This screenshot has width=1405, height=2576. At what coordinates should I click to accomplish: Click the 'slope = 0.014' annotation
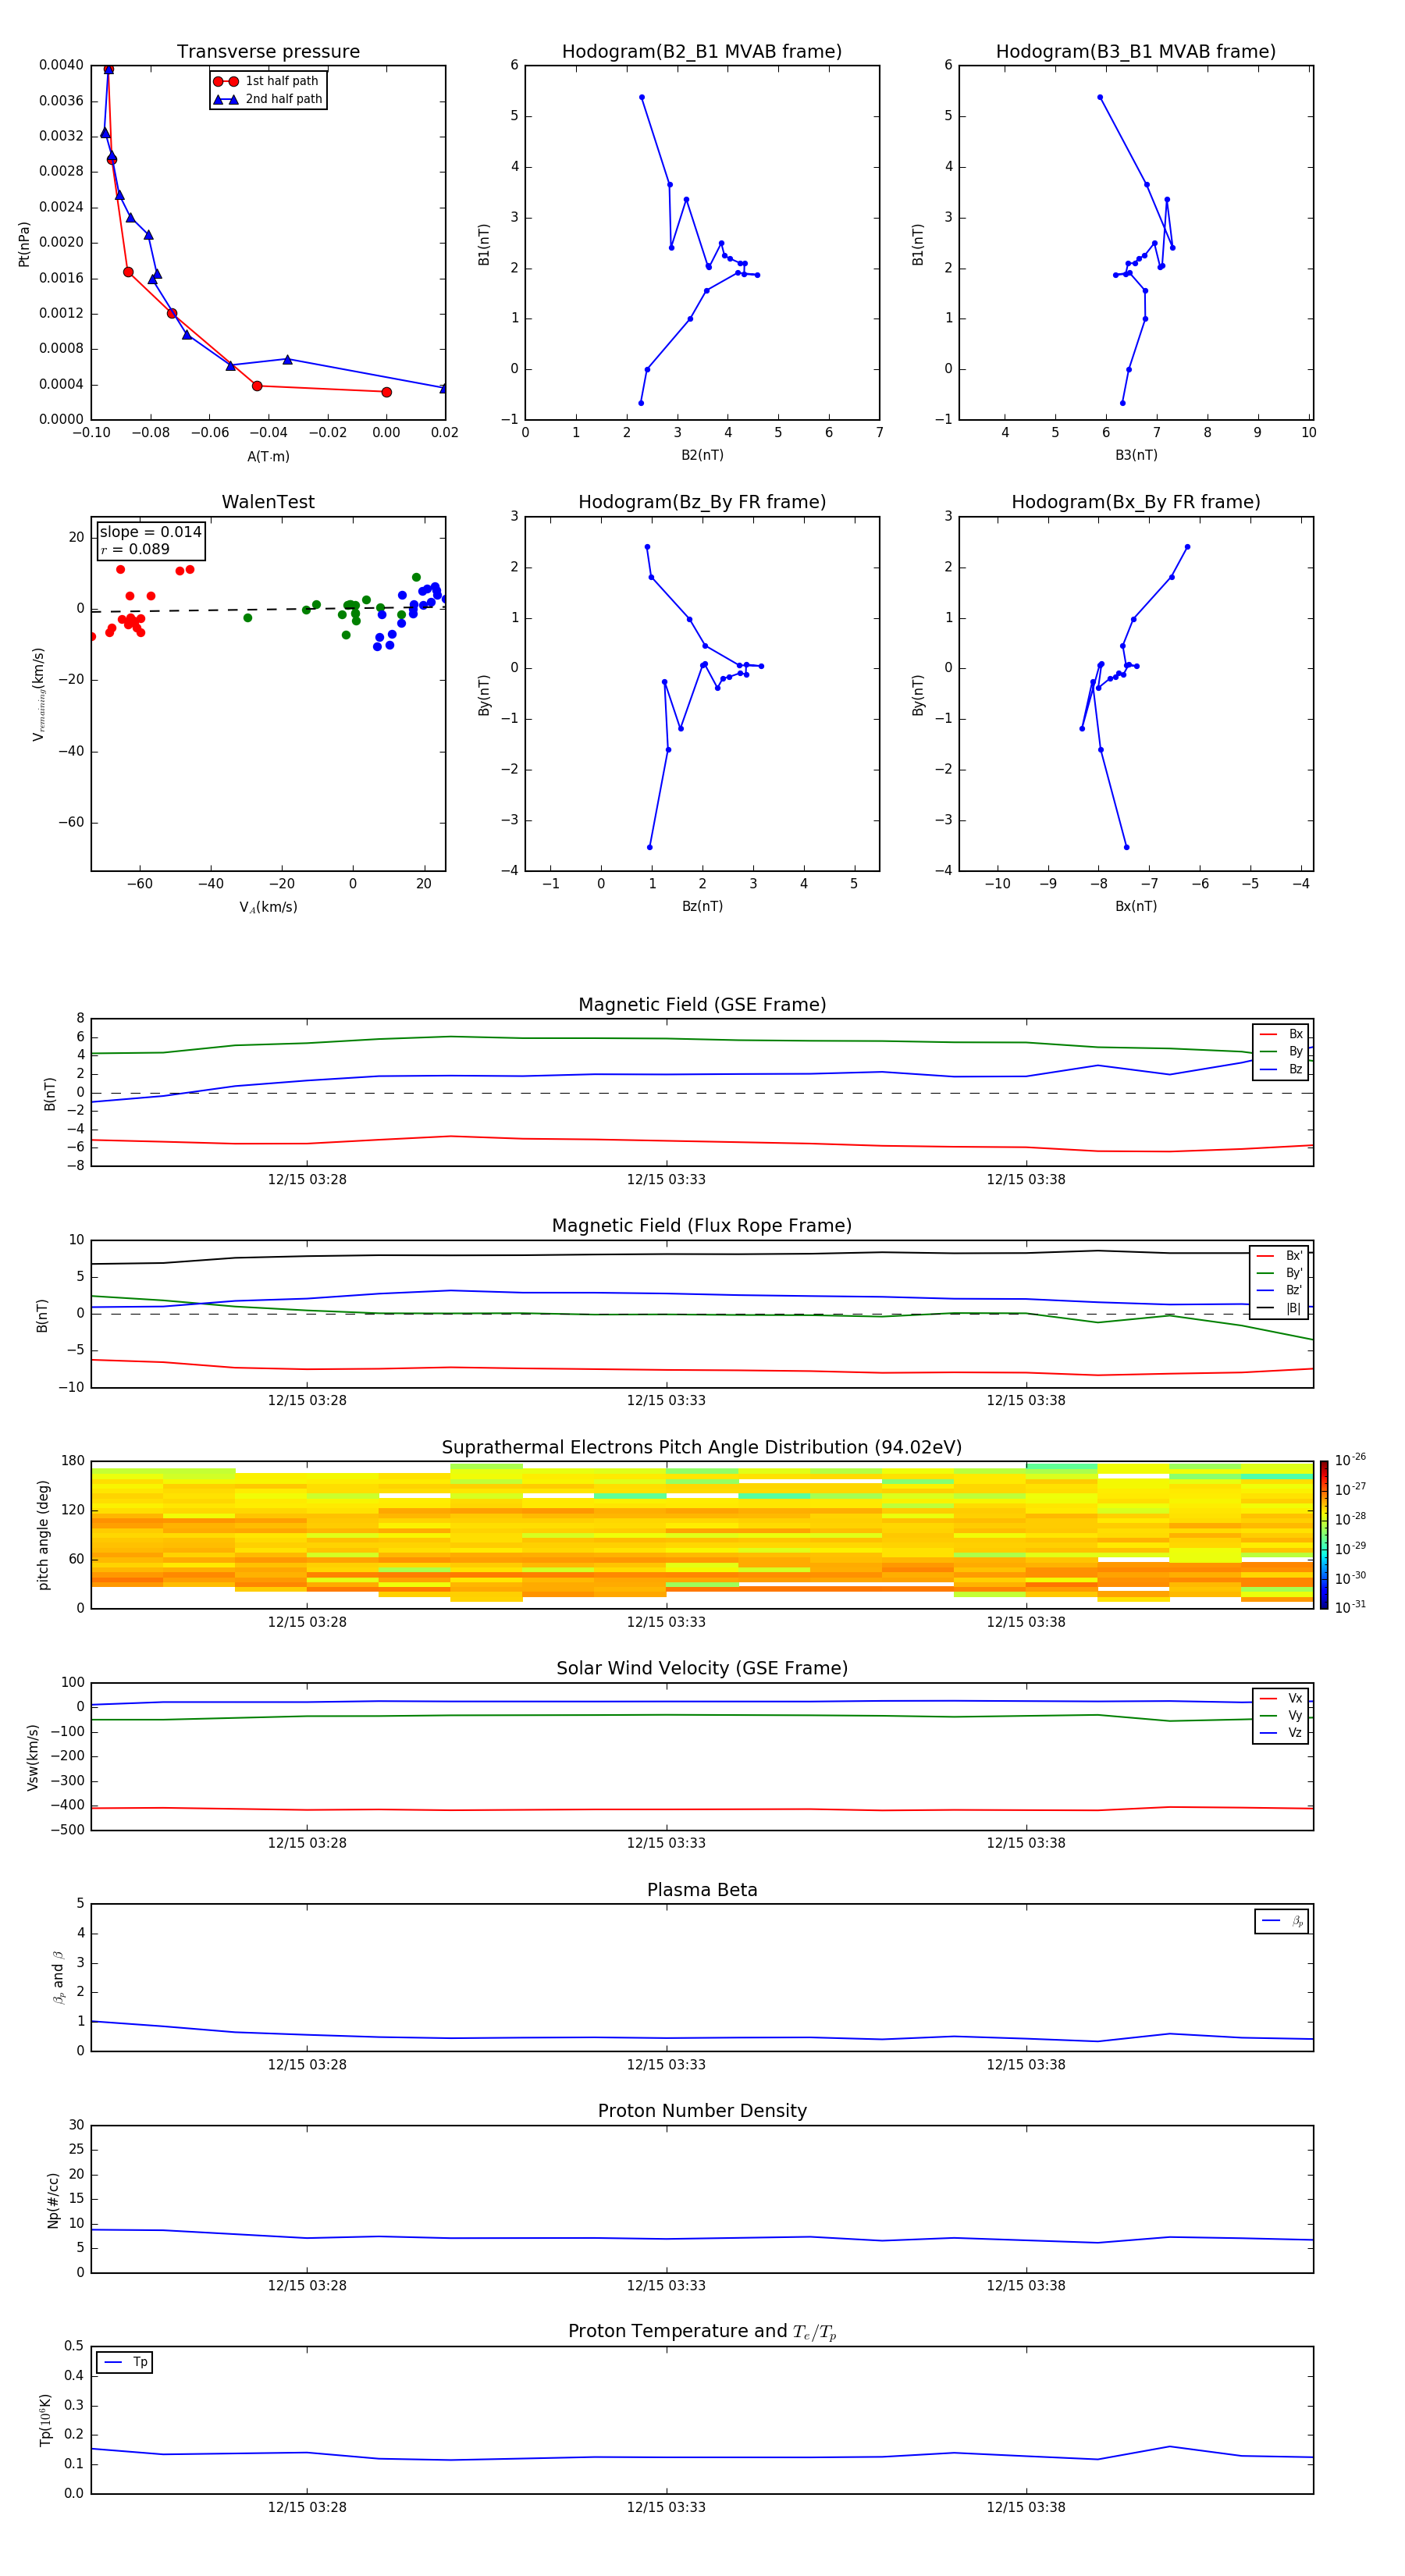click(x=150, y=532)
